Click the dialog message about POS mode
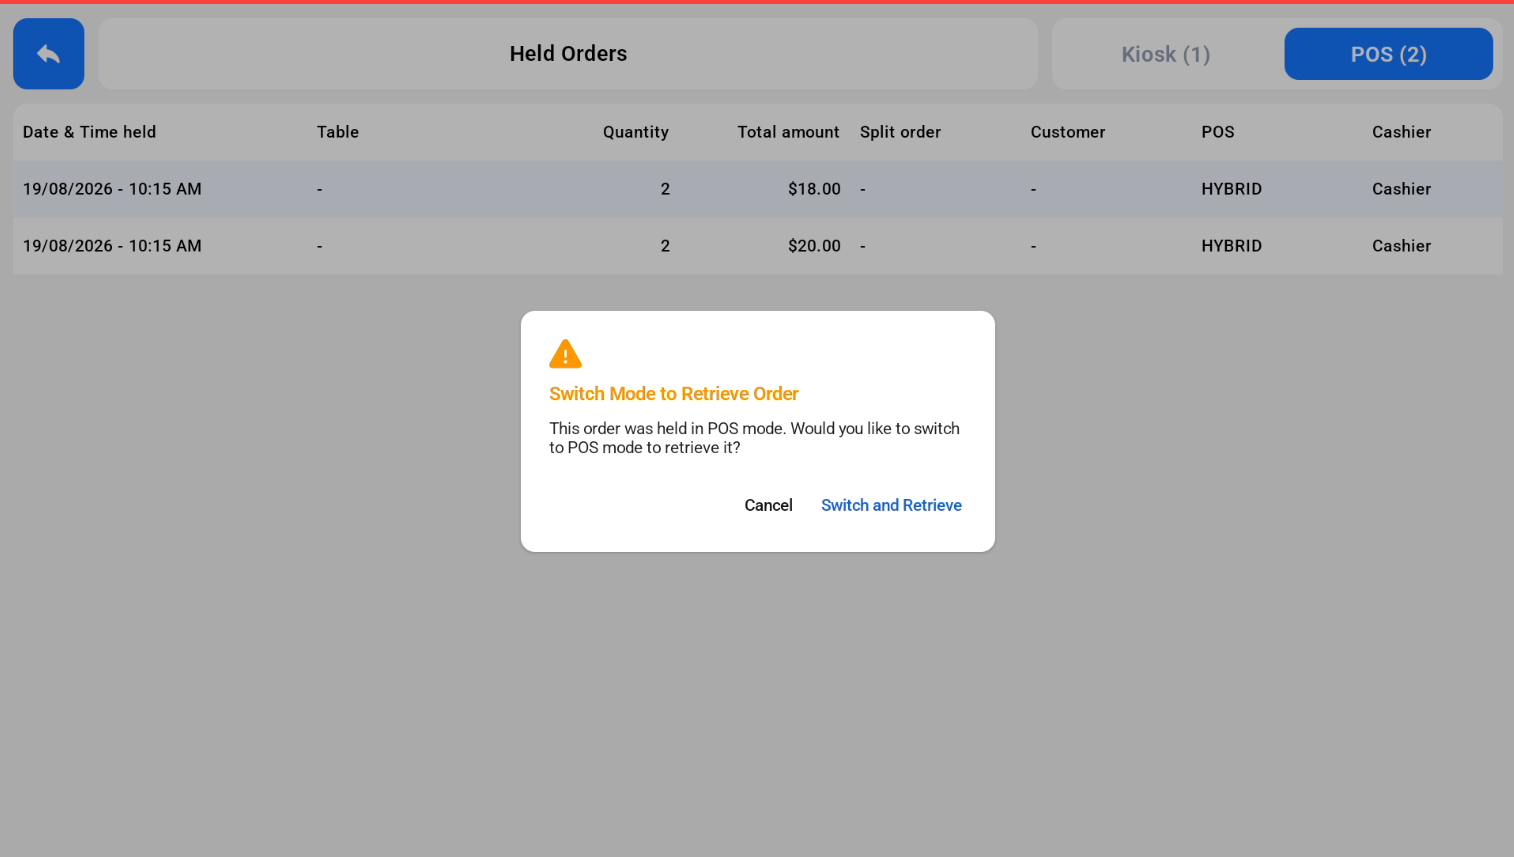Screen dimensions: 1514x857 (x=754, y=438)
